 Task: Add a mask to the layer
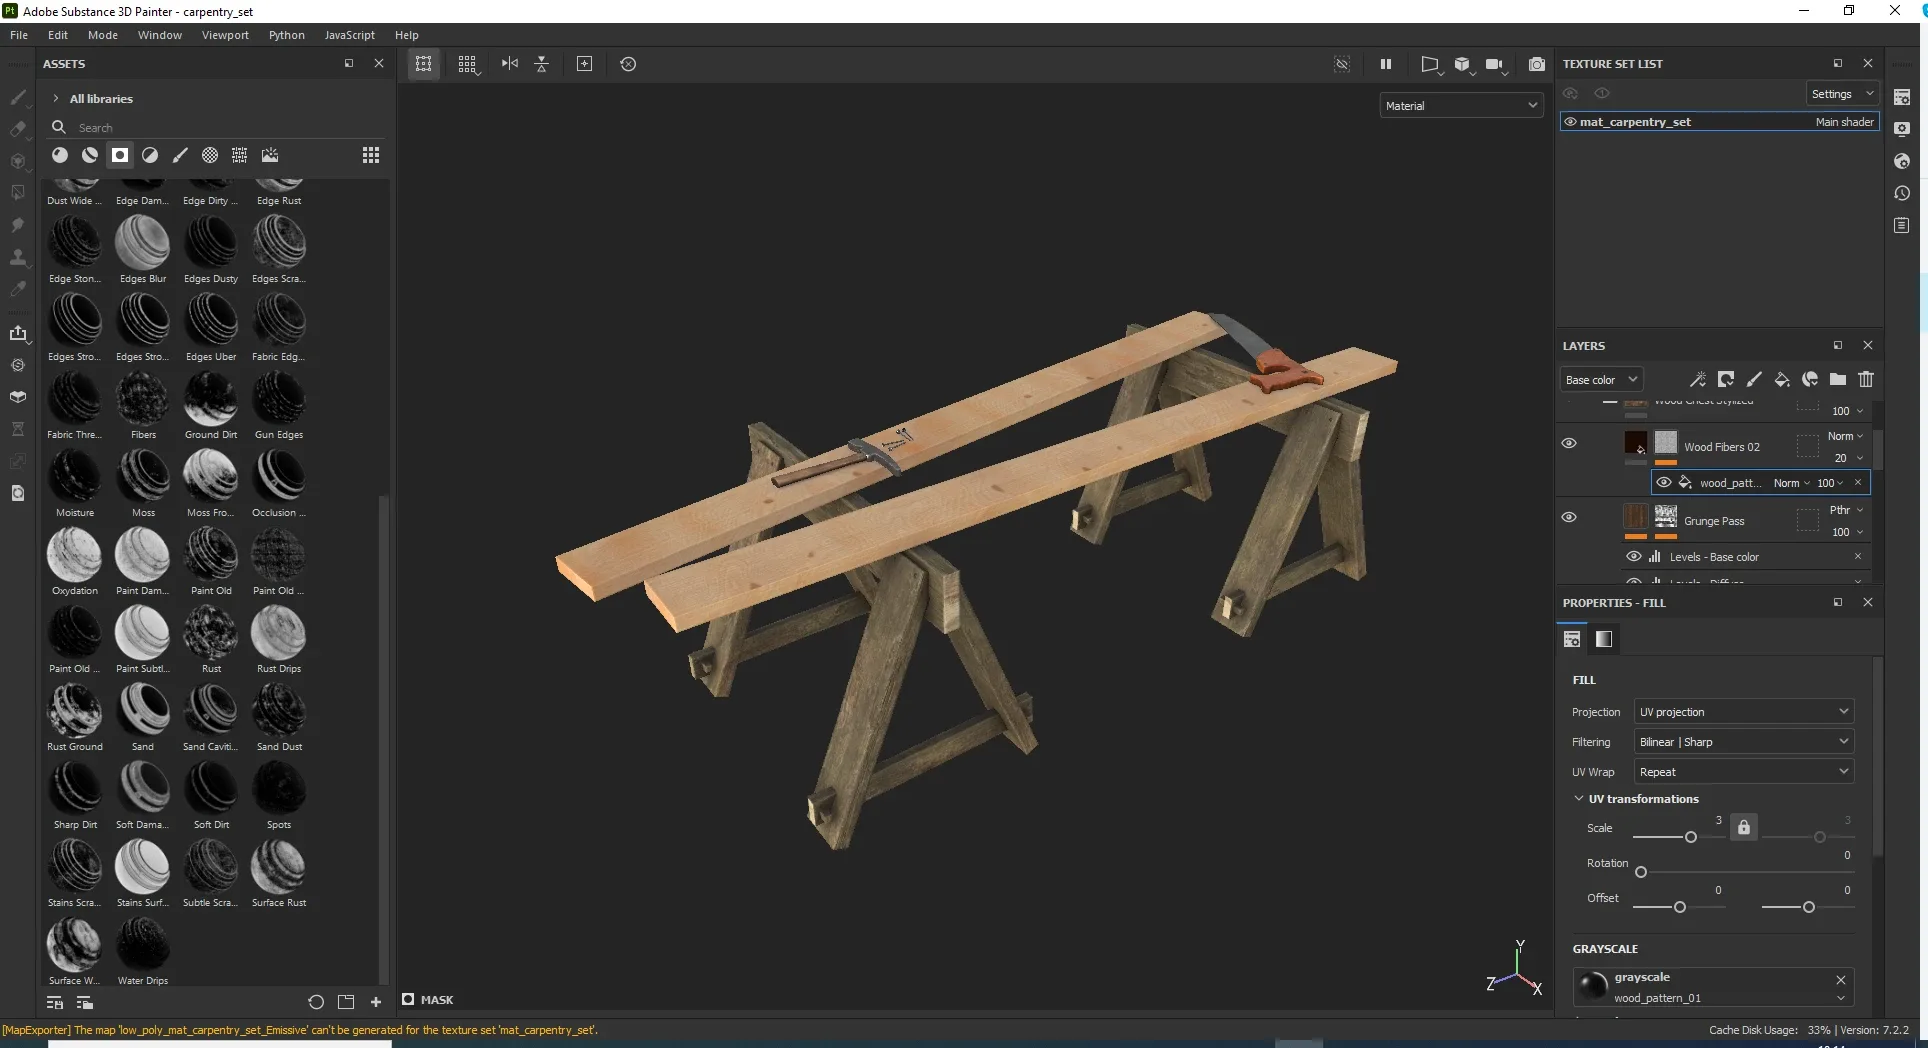tap(1726, 379)
